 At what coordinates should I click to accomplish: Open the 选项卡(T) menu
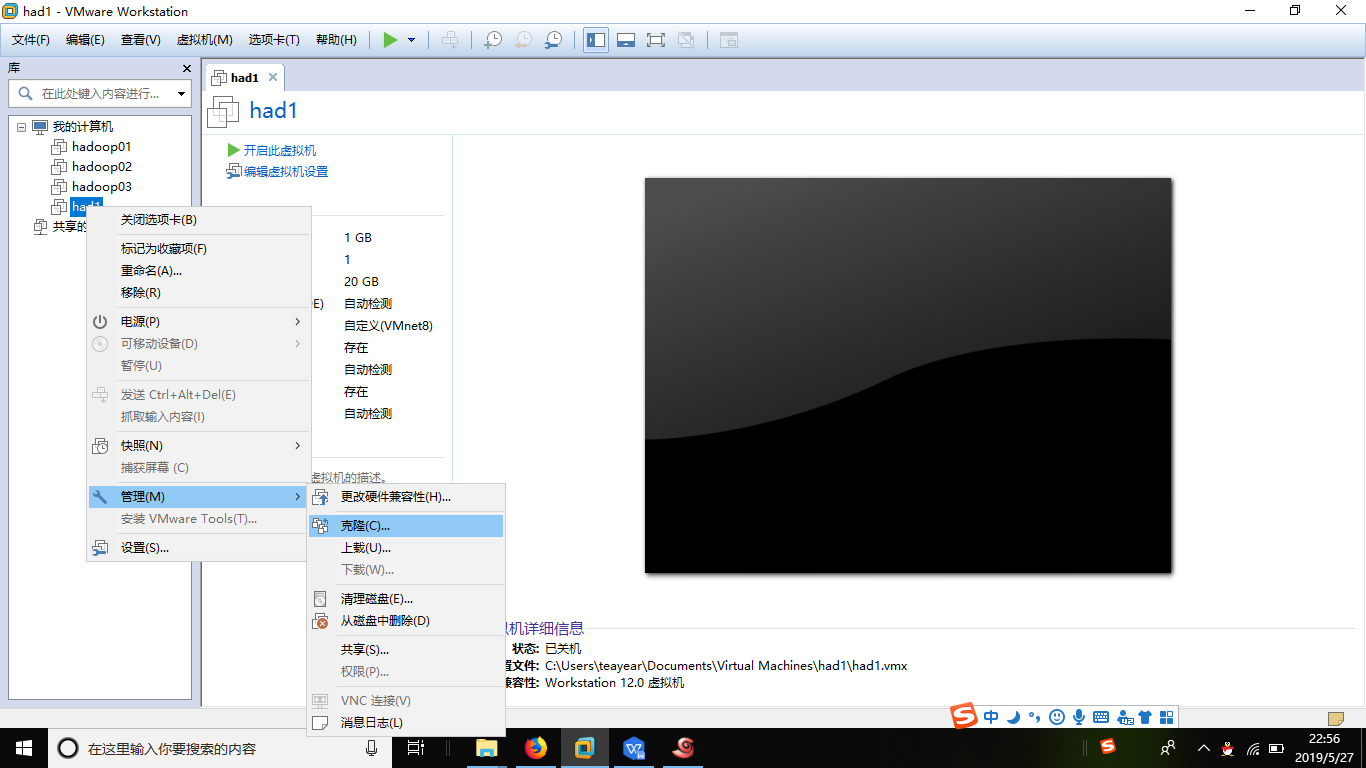[274, 40]
